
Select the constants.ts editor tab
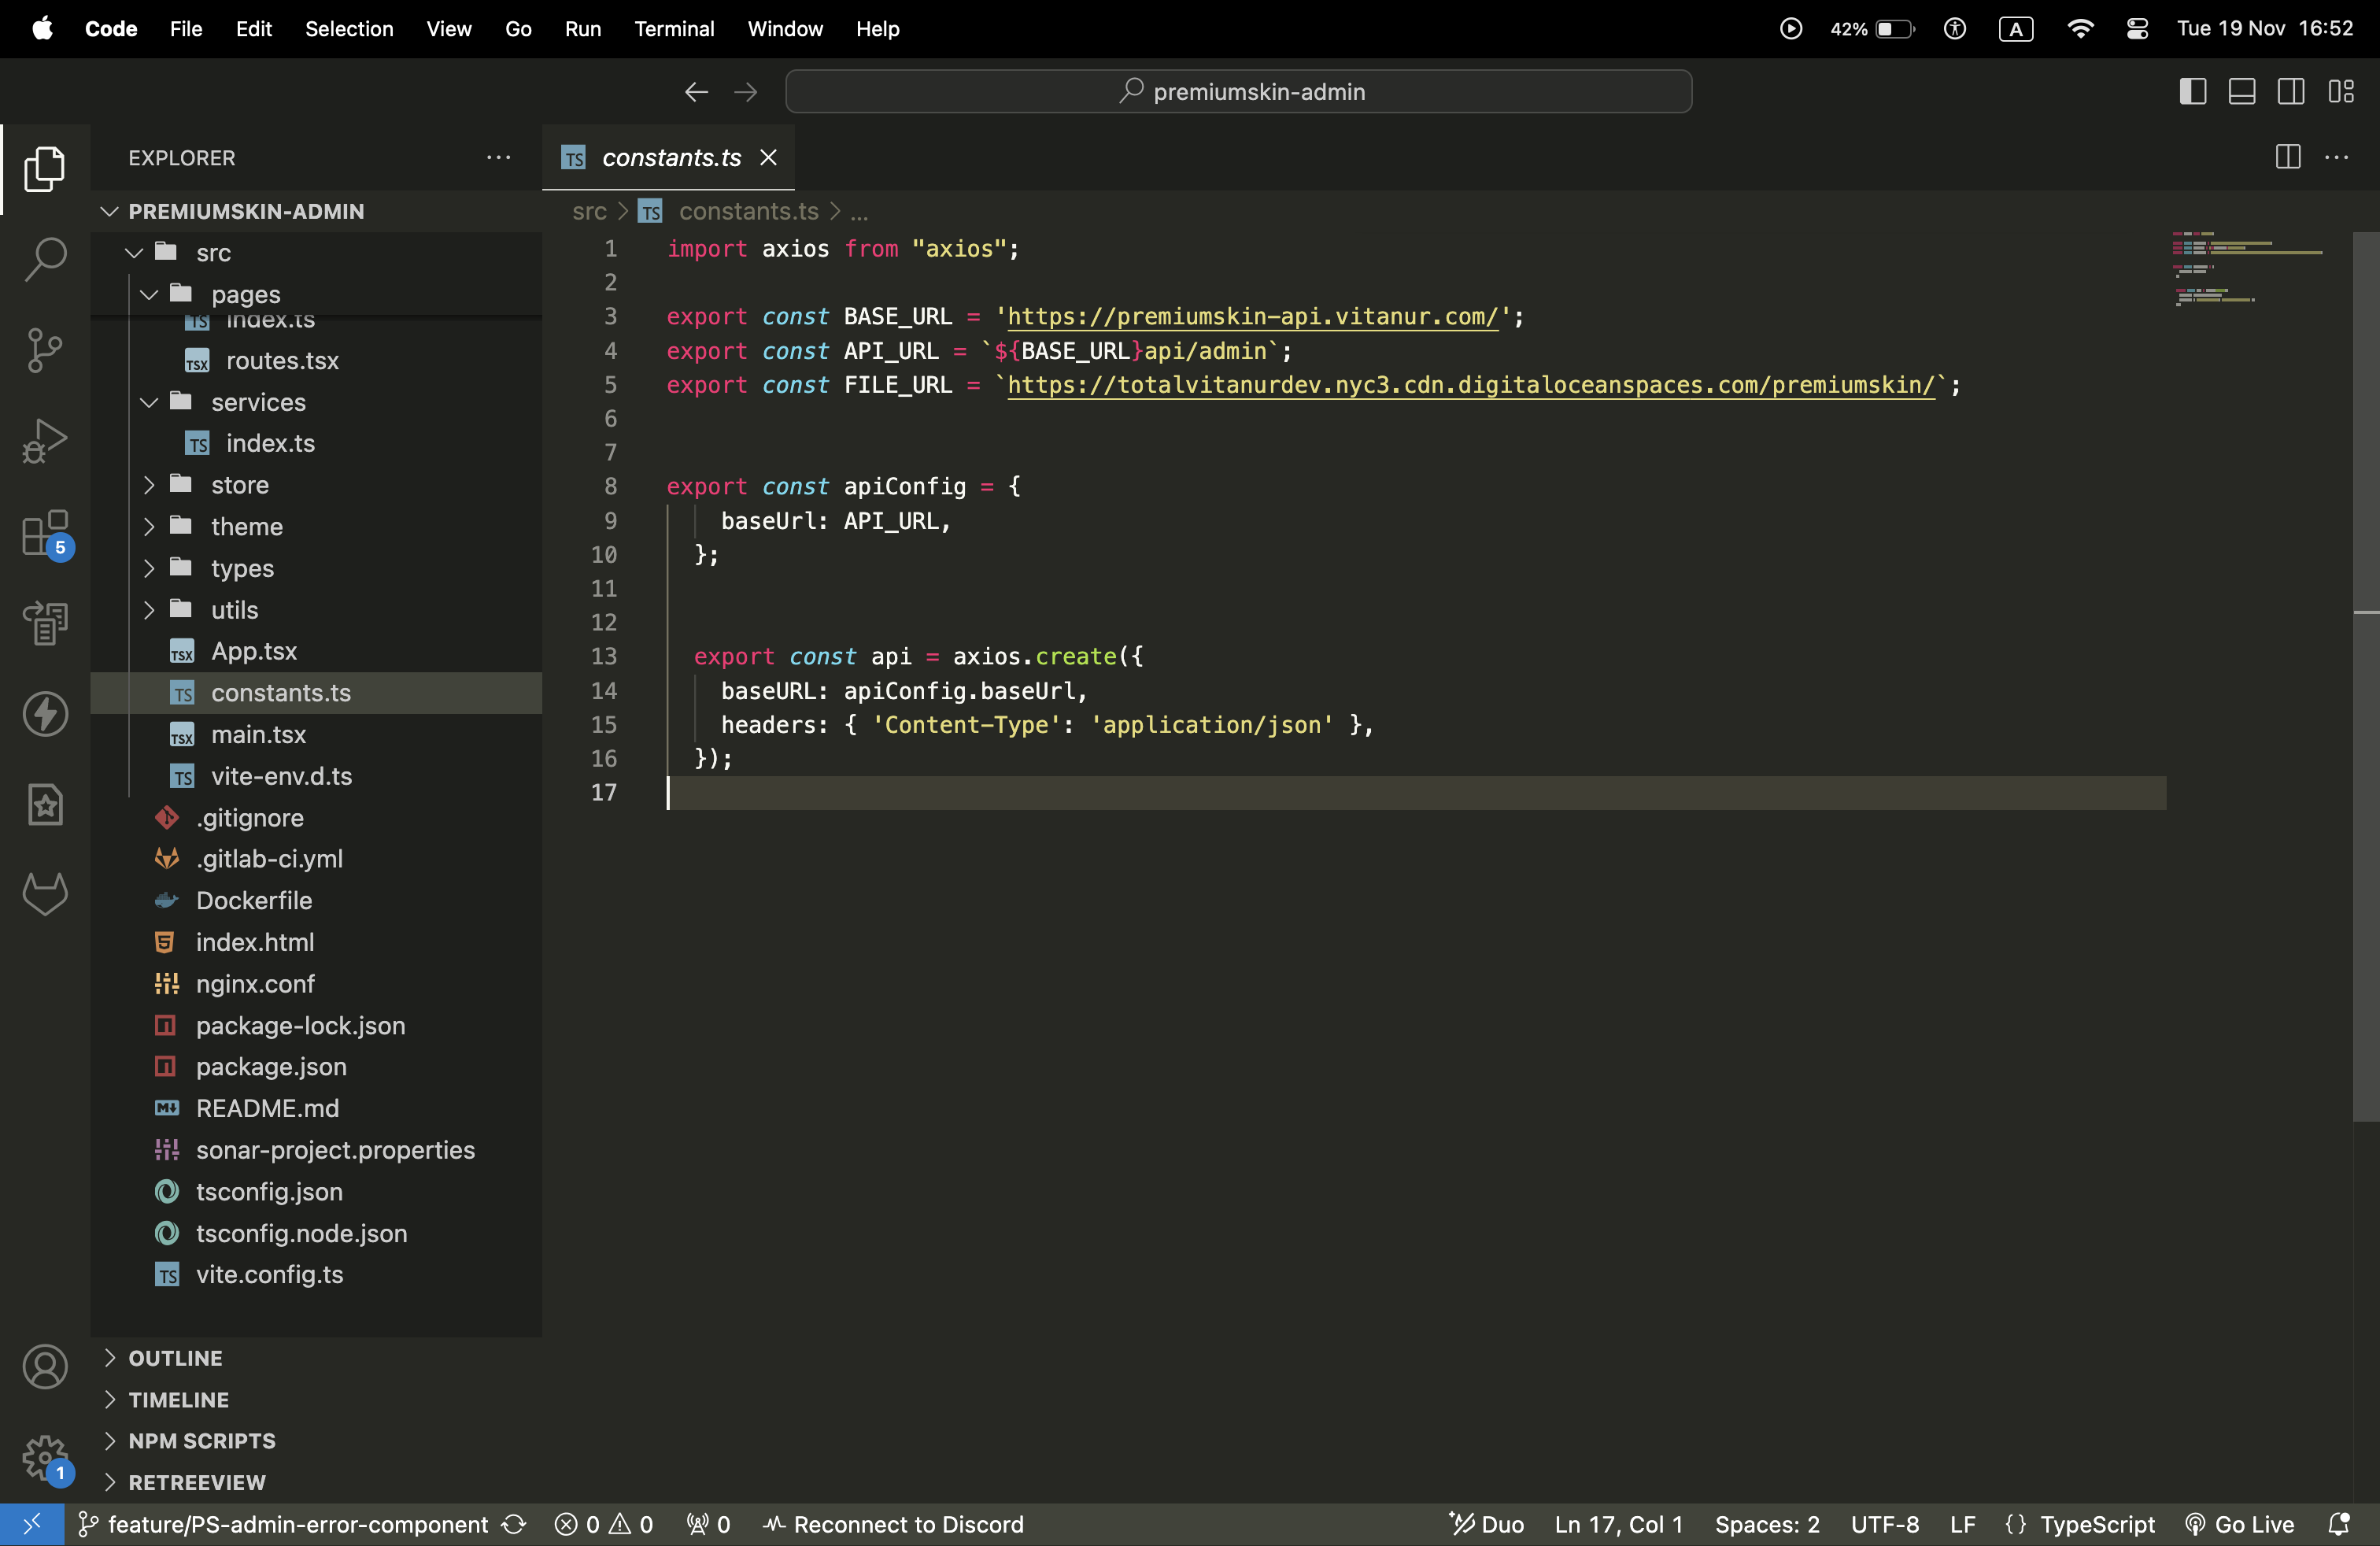pos(670,157)
